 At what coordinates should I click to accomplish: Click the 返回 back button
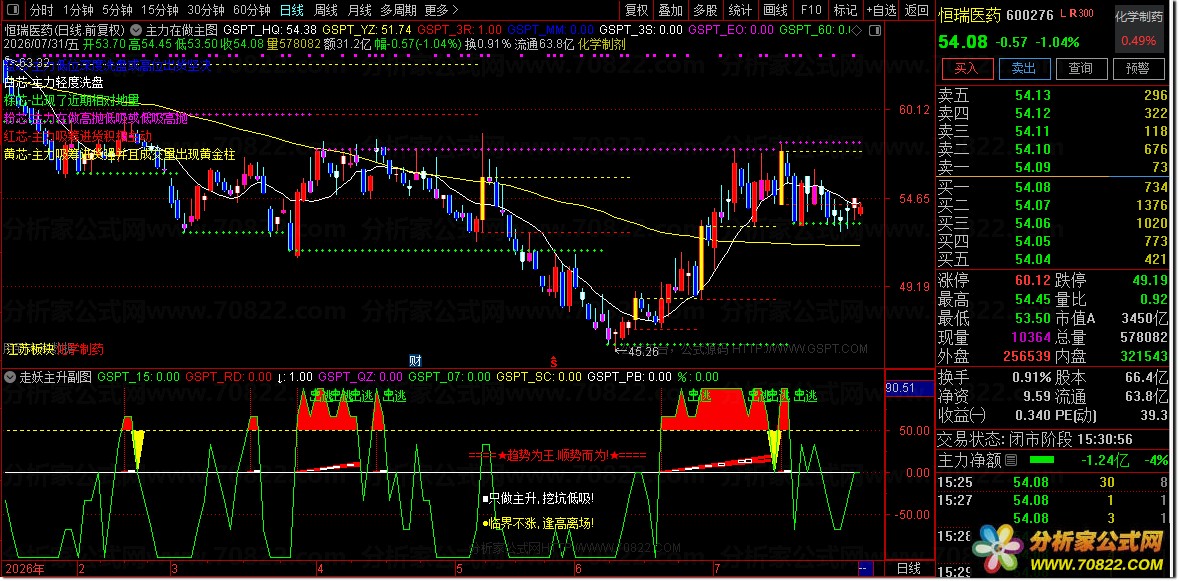tap(917, 11)
